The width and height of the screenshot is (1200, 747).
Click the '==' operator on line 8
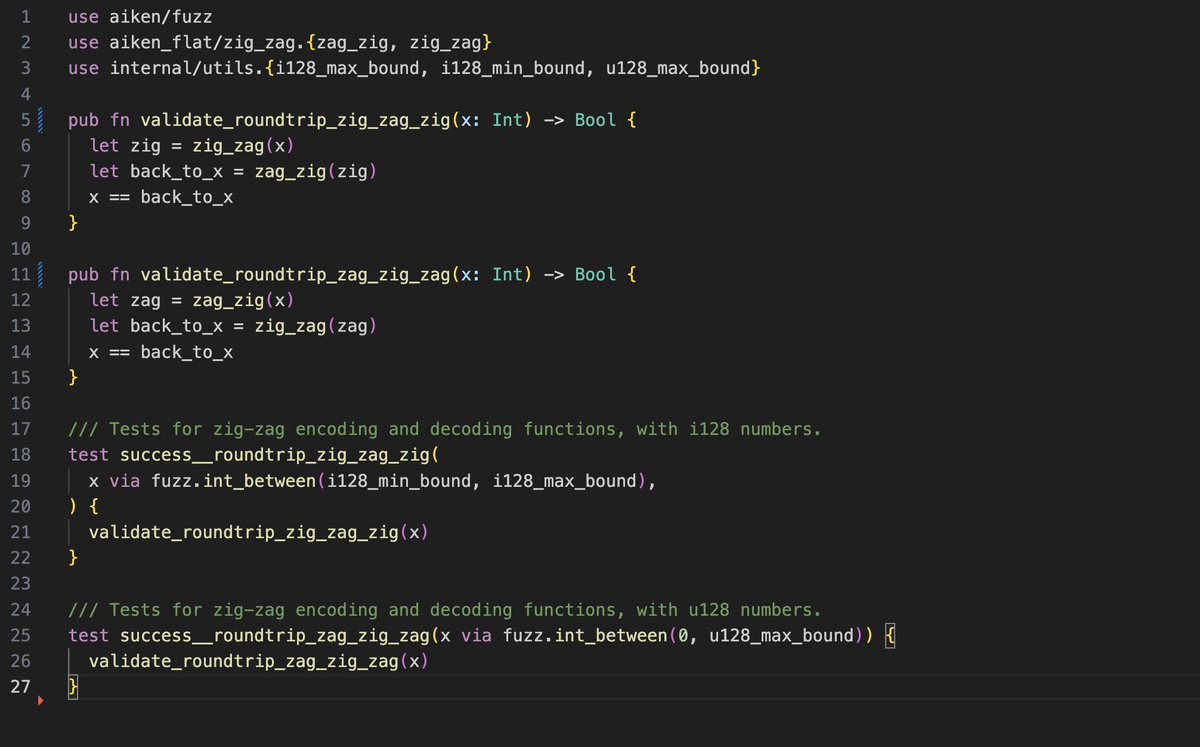[x=119, y=198]
